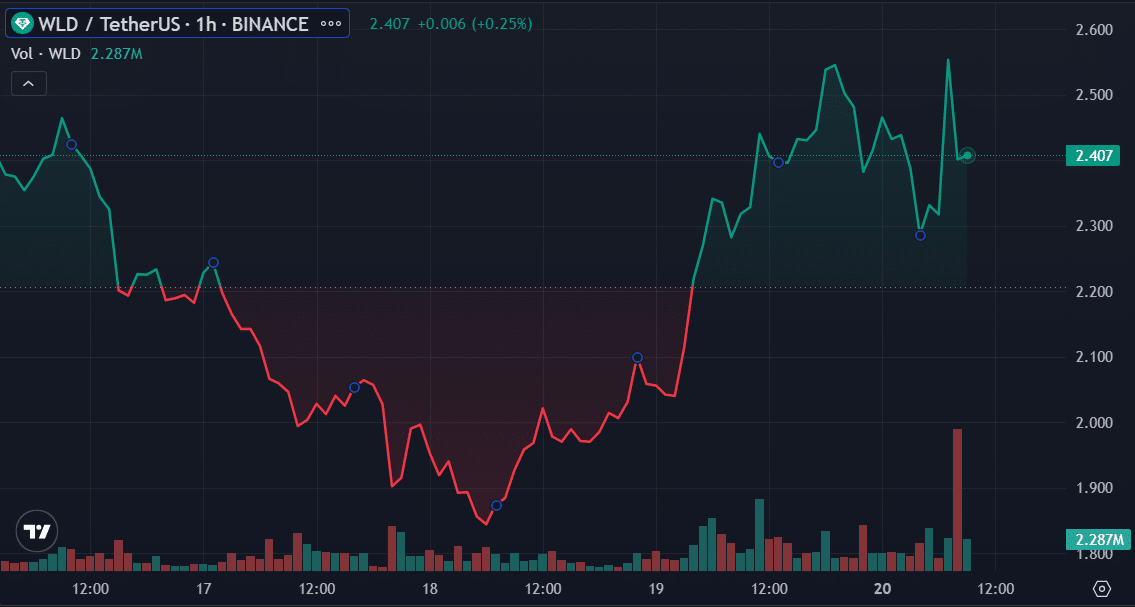This screenshot has height=607, width=1135.
Task: Click the tallest red volume bar
Action: [958, 500]
